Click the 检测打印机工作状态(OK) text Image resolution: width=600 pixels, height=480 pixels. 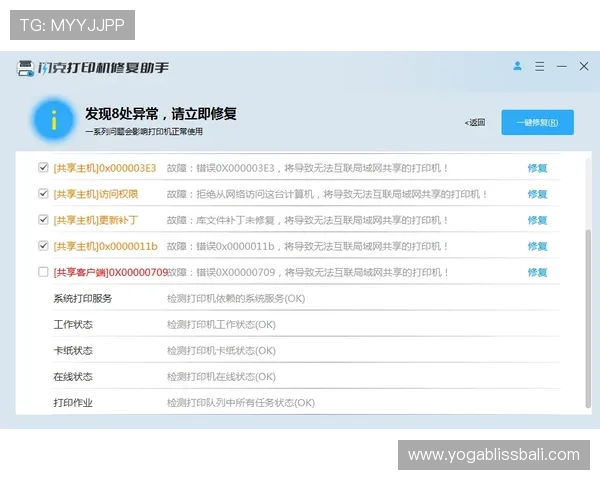[221, 325]
